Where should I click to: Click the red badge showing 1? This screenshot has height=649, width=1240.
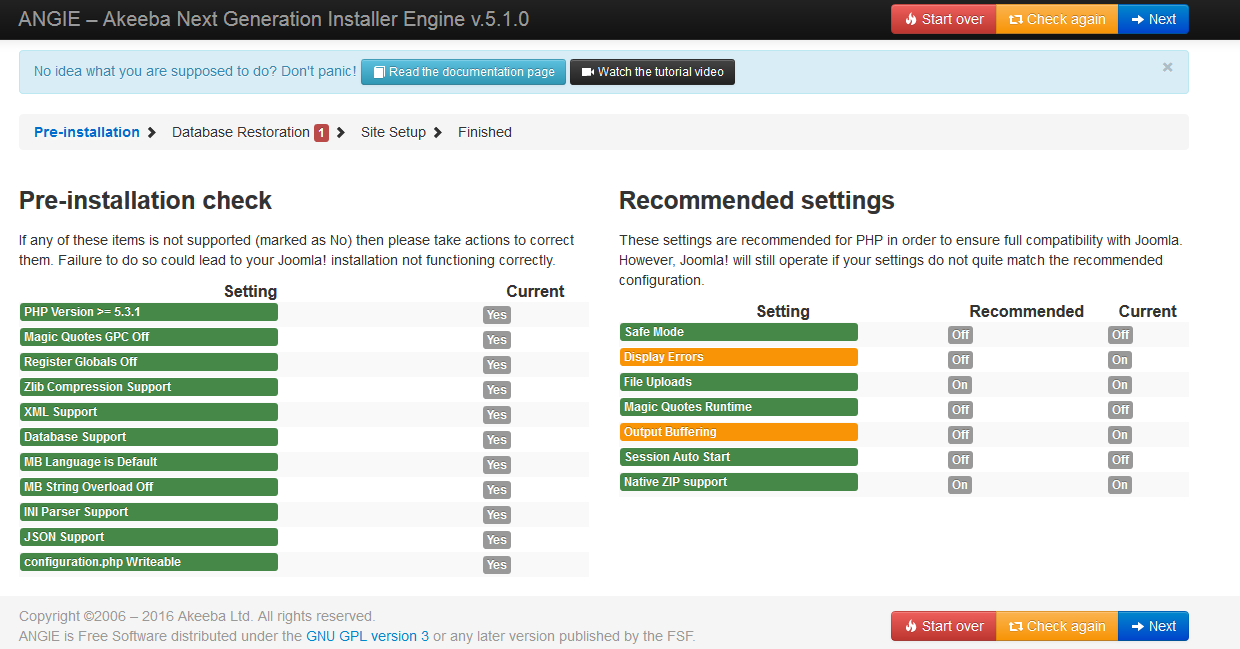pyautogui.click(x=321, y=132)
